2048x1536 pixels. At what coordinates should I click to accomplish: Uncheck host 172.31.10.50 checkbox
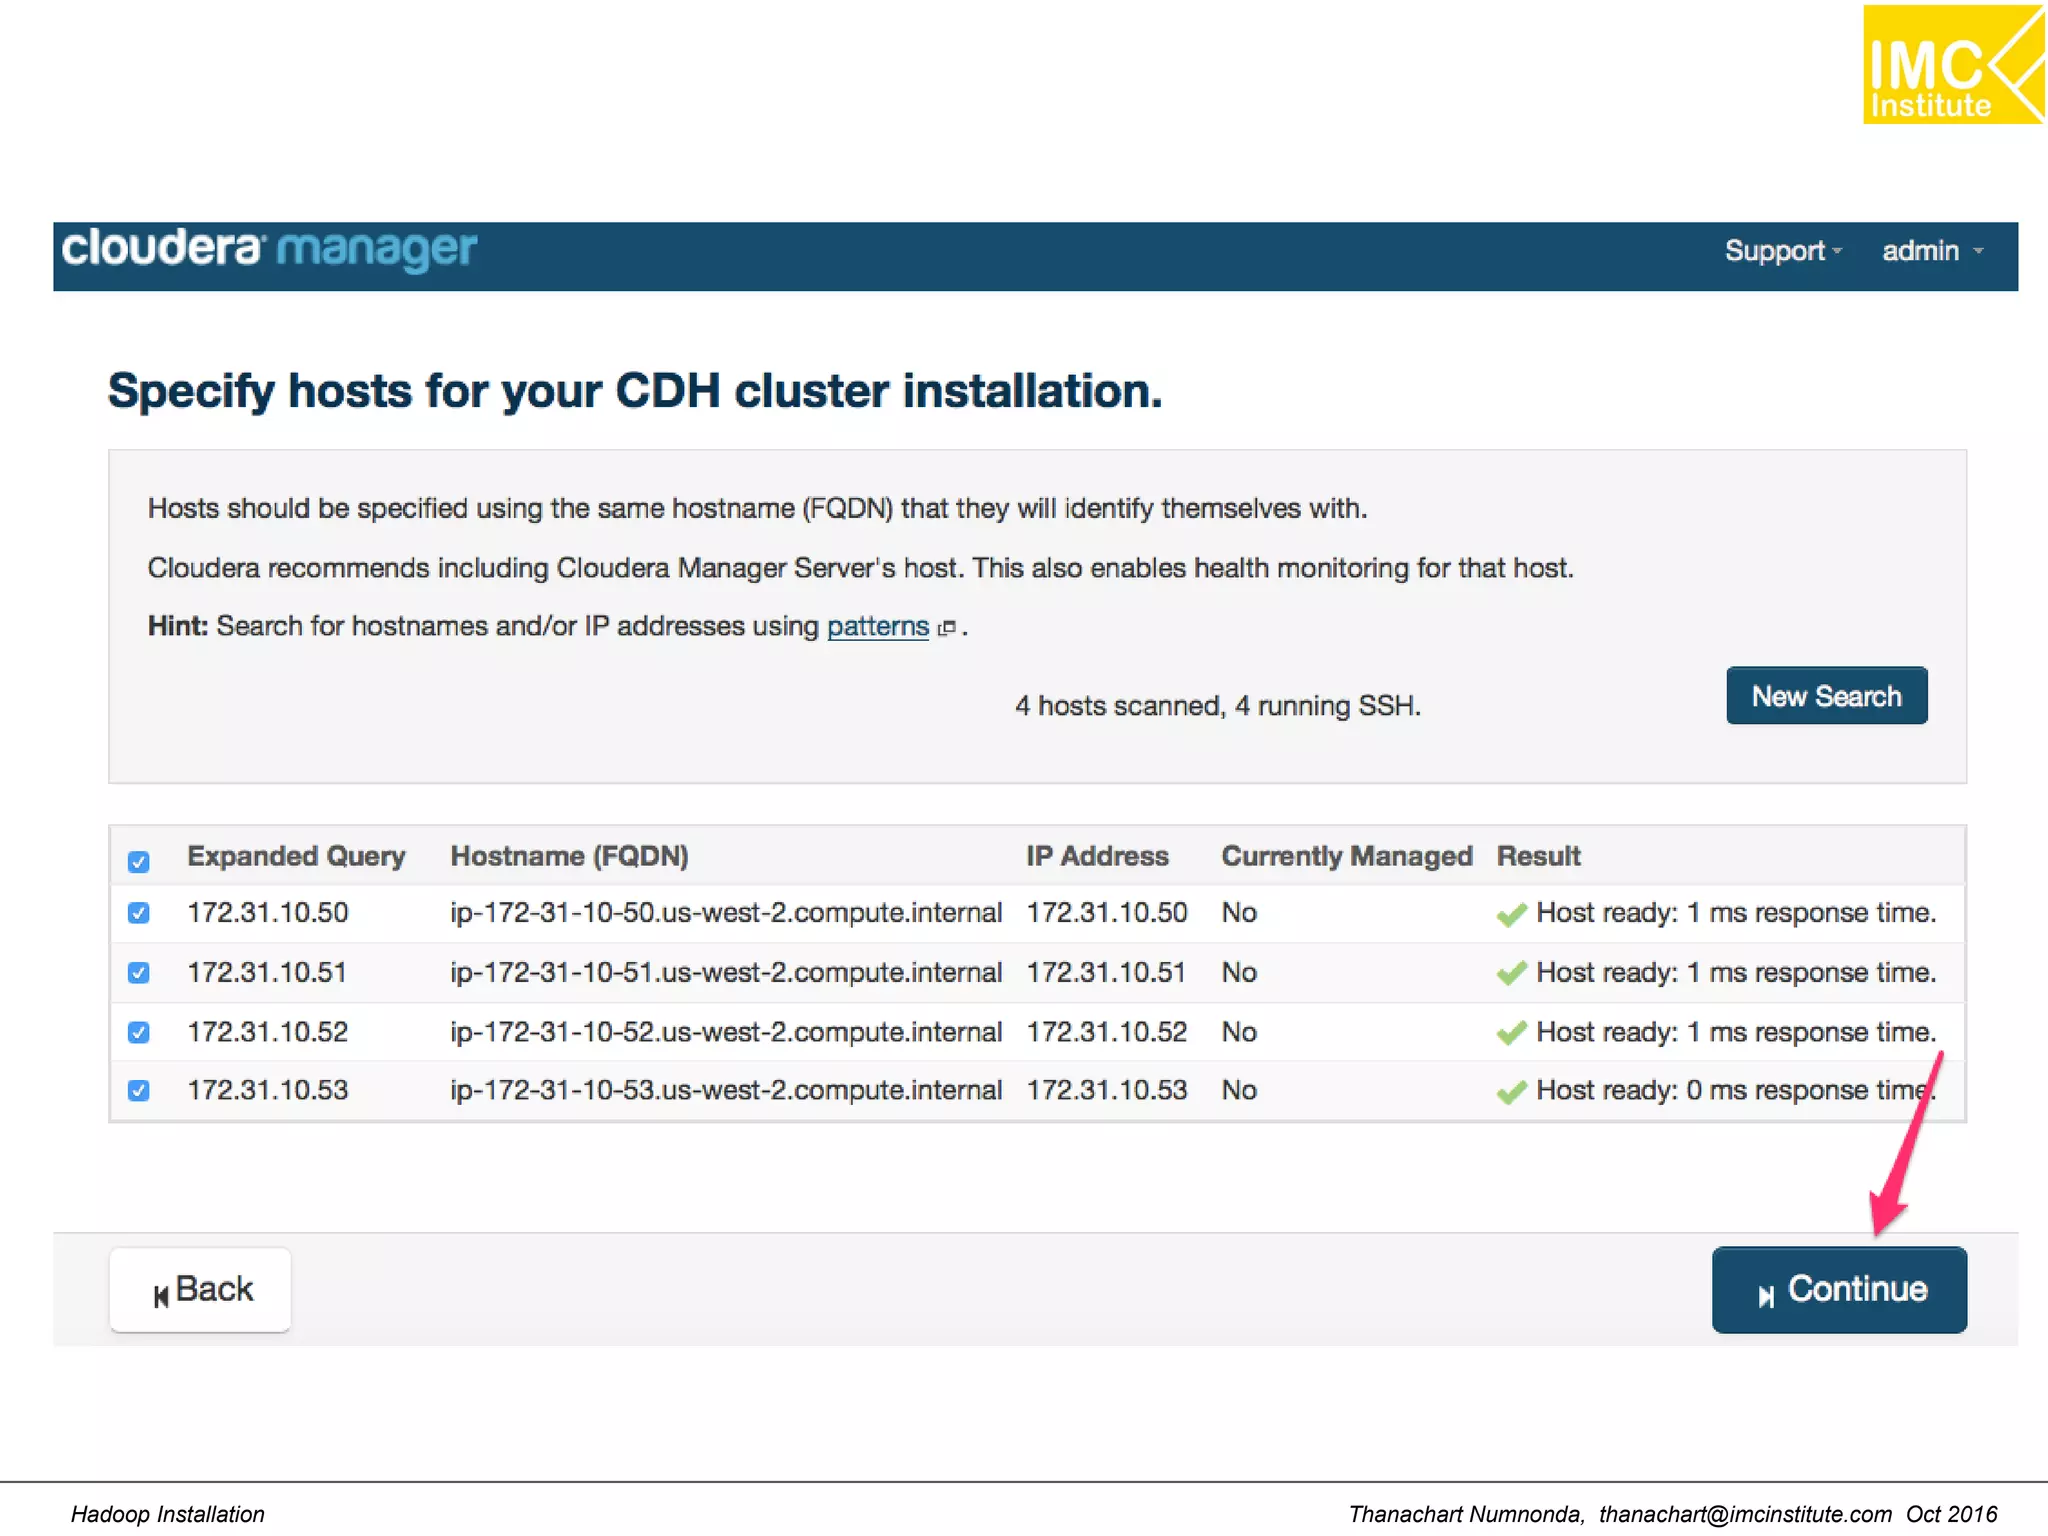pyautogui.click(x=139, y=913)
